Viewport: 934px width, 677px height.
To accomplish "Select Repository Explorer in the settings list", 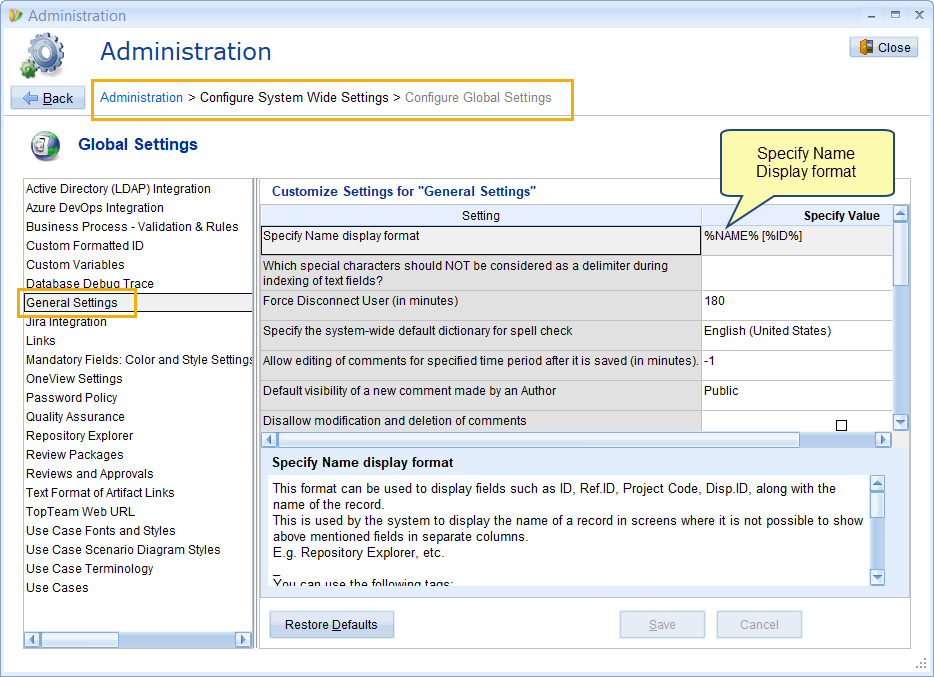I will click(79, 436).
